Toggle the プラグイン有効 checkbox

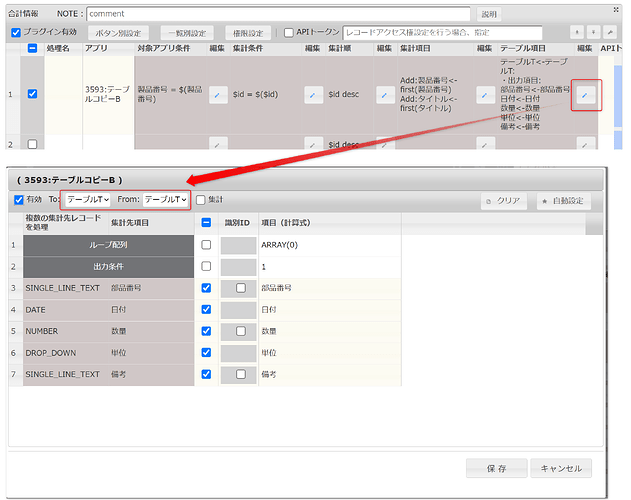(x=15, y=33)
